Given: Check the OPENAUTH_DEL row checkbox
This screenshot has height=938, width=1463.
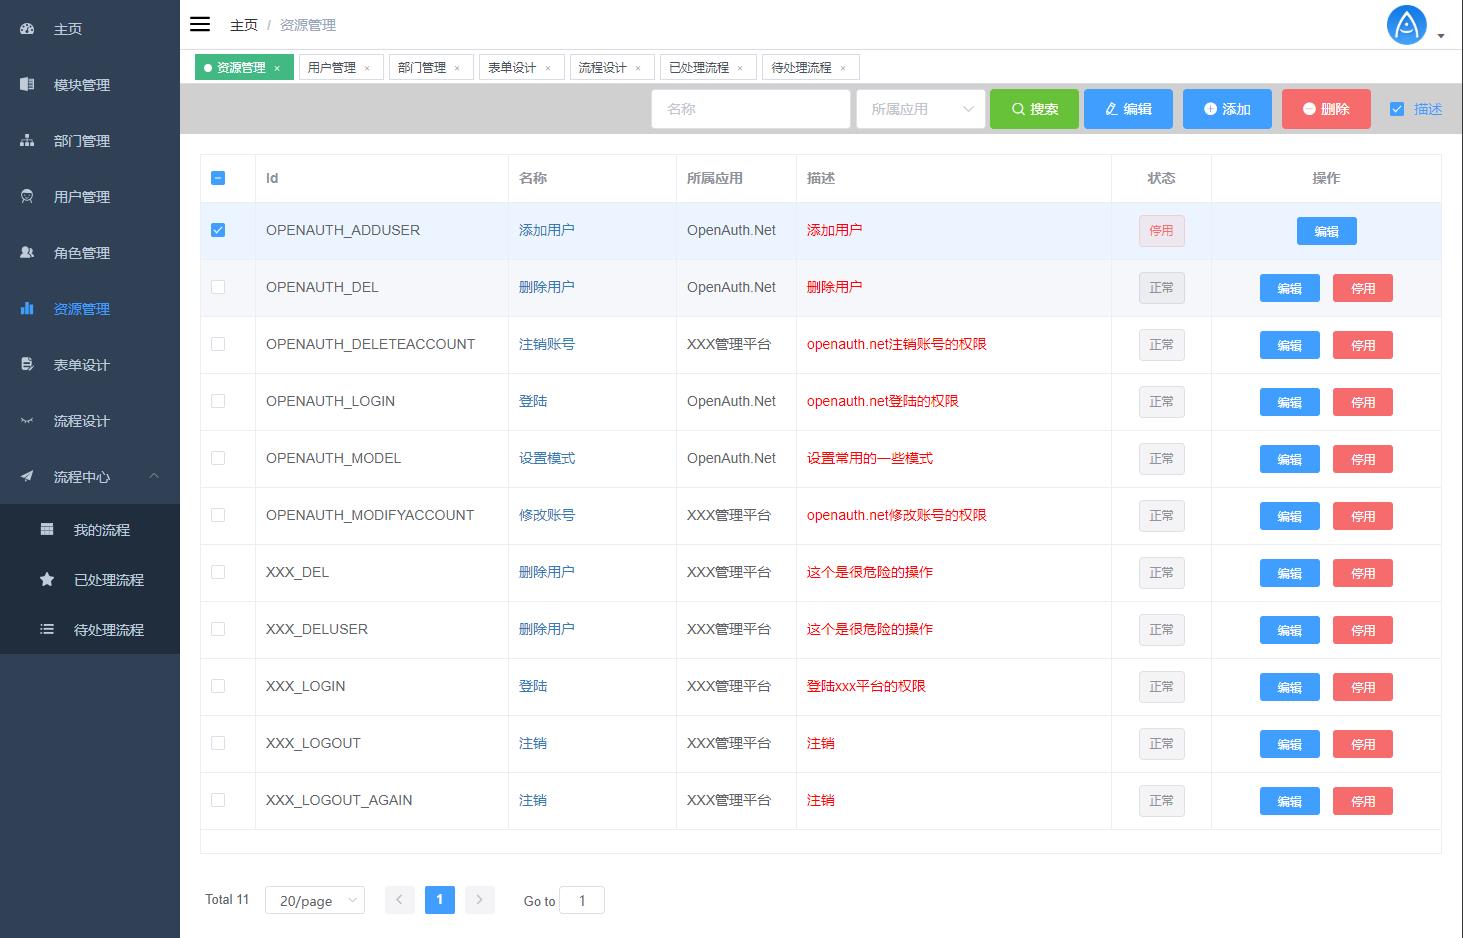Looking at the screenshot, I should pos(218,287).
